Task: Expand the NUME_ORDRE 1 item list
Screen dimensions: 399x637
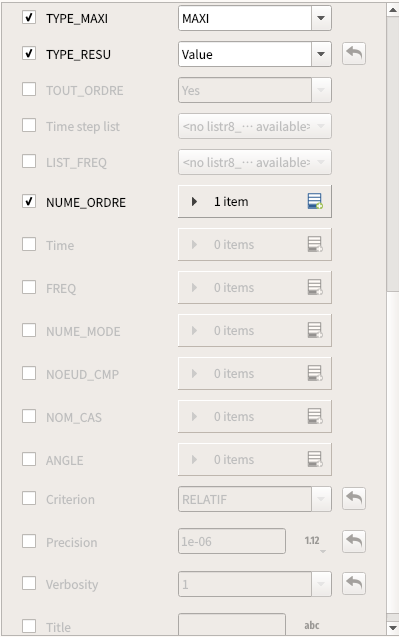Action: coord(194,202)
